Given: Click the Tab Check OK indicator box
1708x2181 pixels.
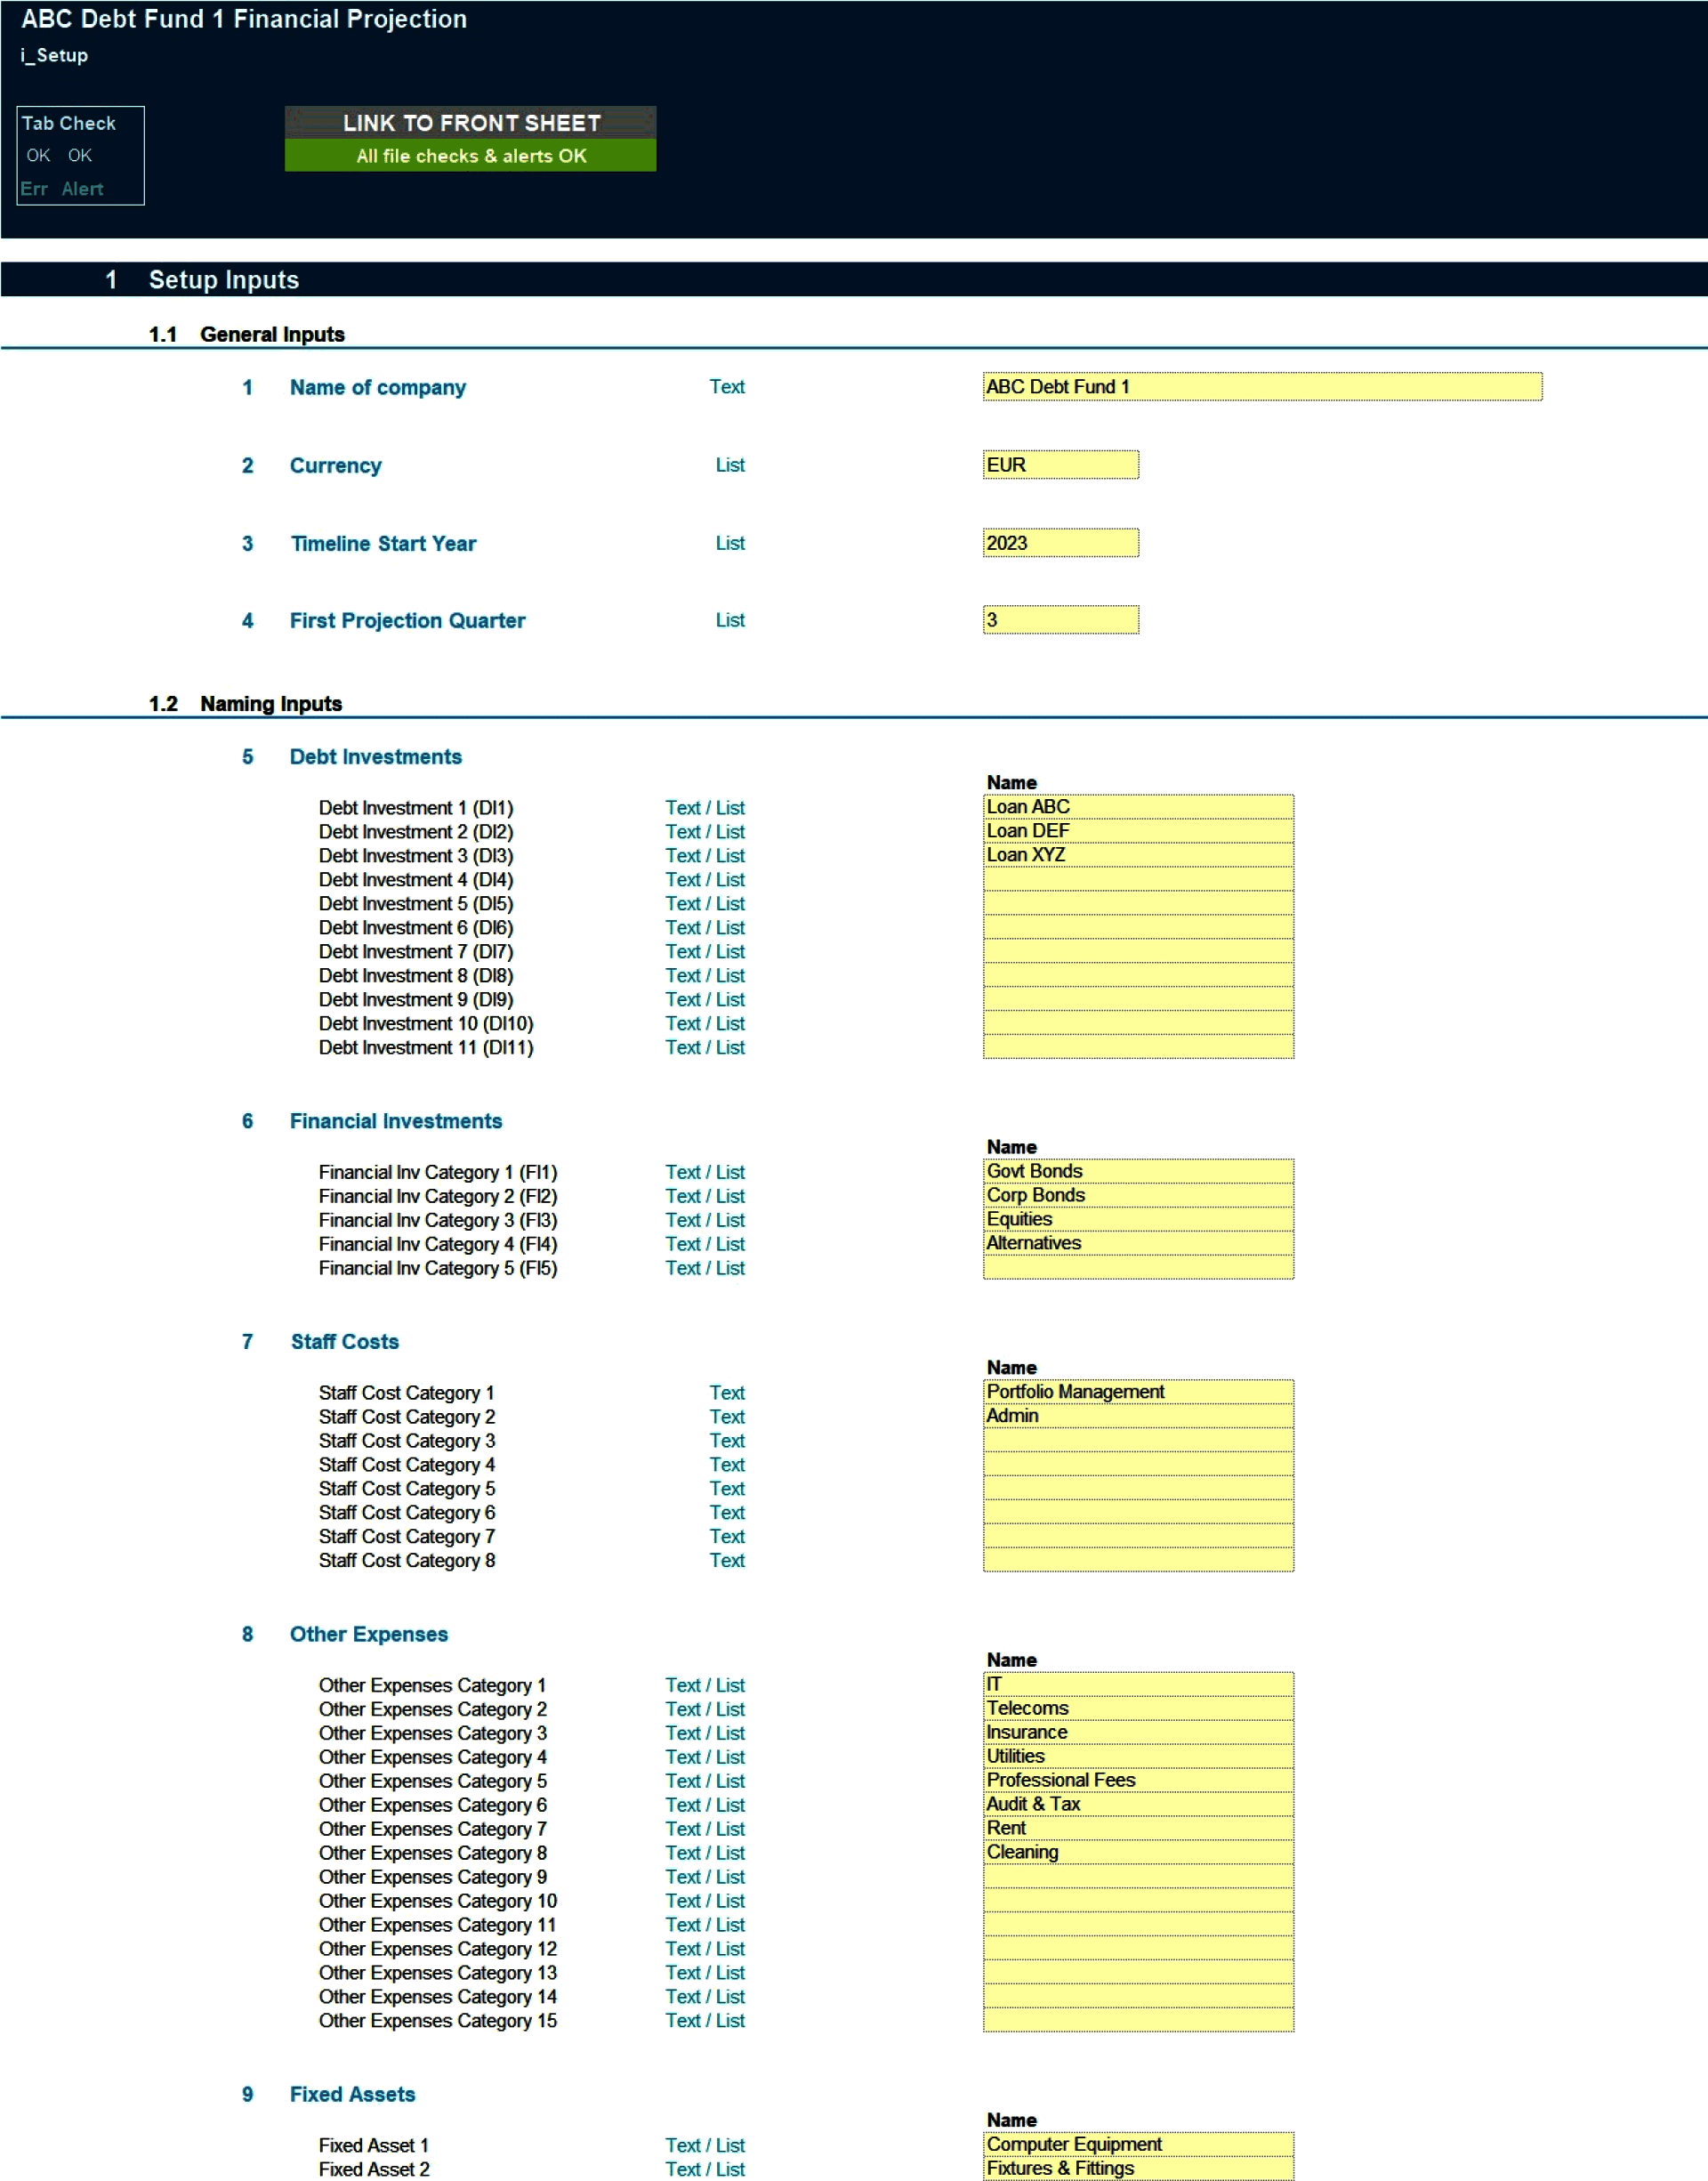Looking at the screenshot, I should [80, 155].
